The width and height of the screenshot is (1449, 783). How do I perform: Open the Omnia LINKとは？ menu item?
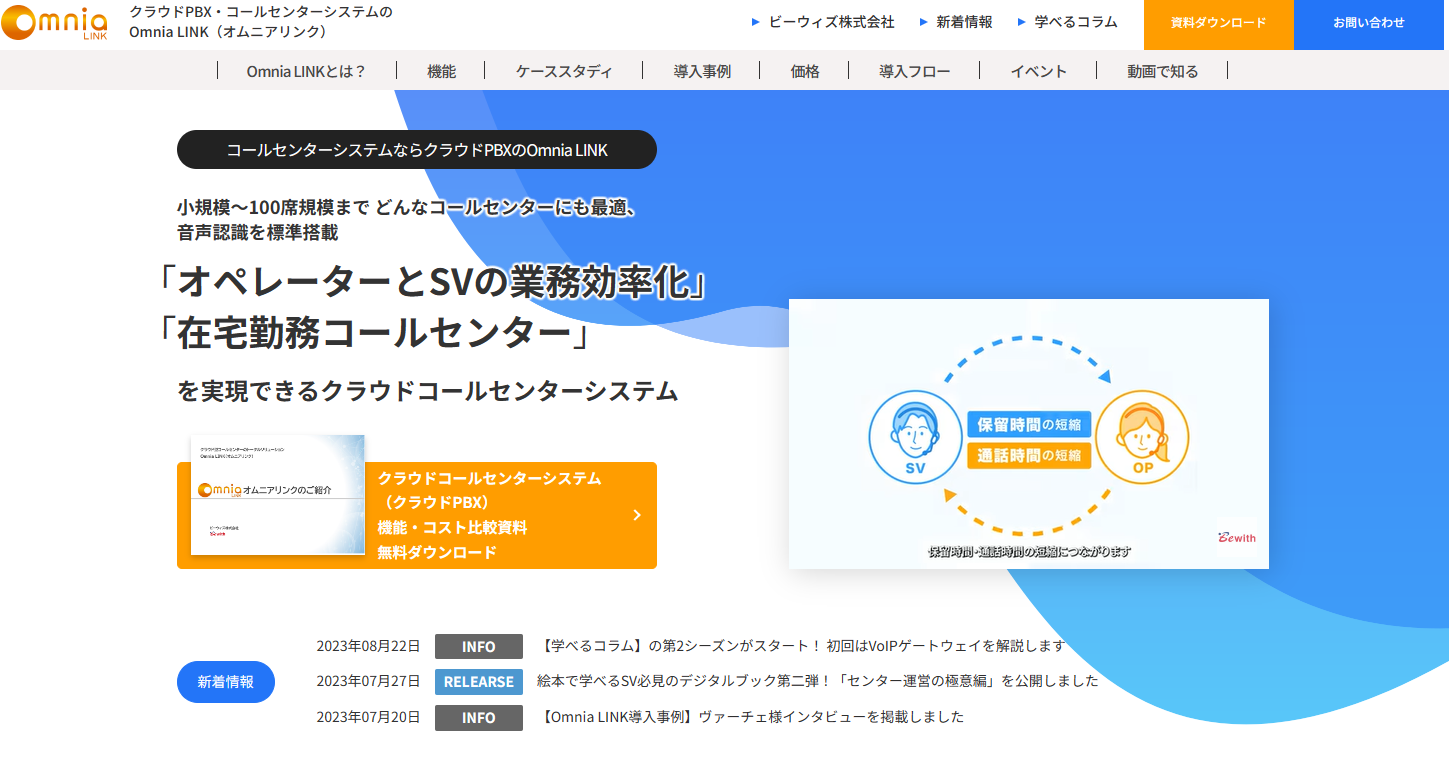click(x=307, y=71)
